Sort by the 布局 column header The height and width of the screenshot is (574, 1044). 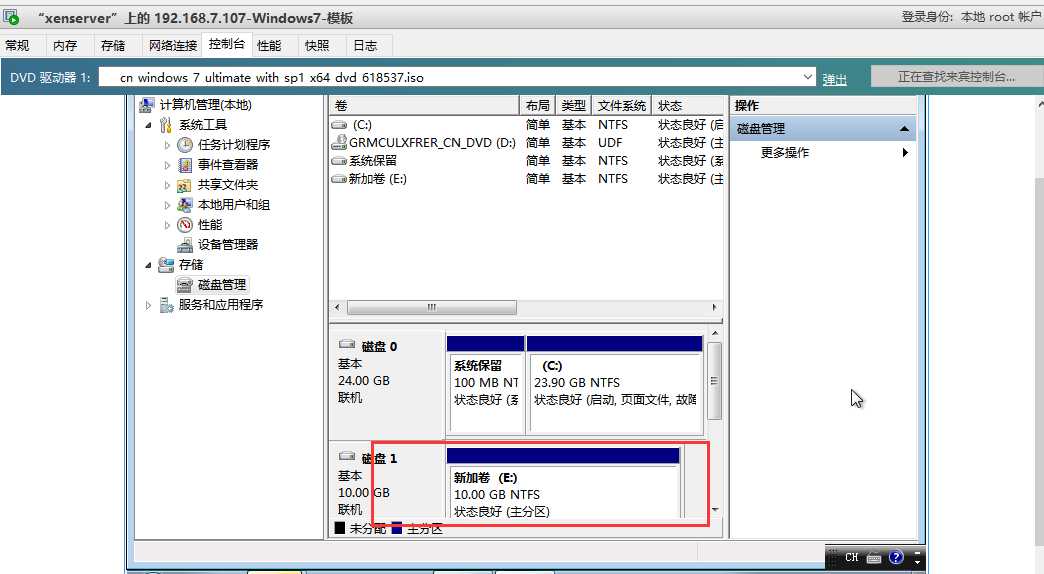click(x=537, y=105)
